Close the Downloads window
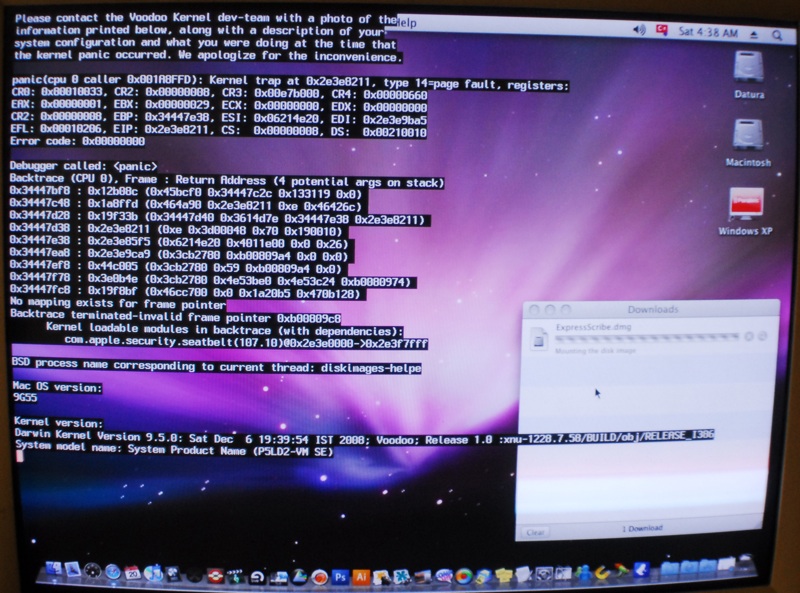 click(534, 309)
